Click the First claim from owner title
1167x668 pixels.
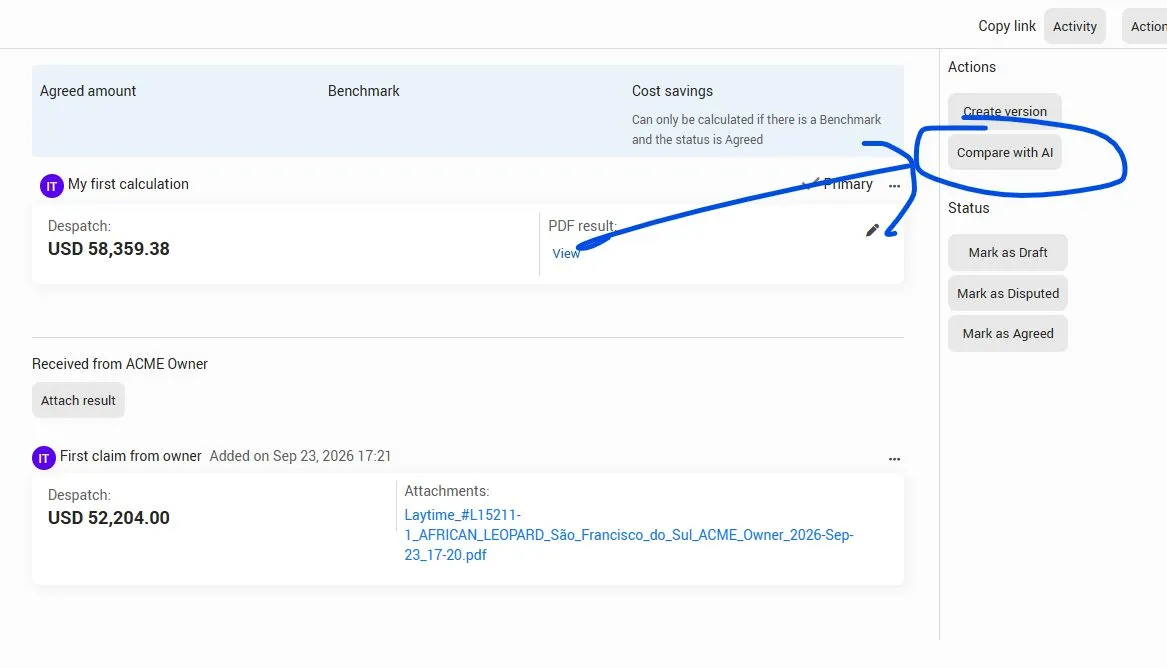(130, 456)
